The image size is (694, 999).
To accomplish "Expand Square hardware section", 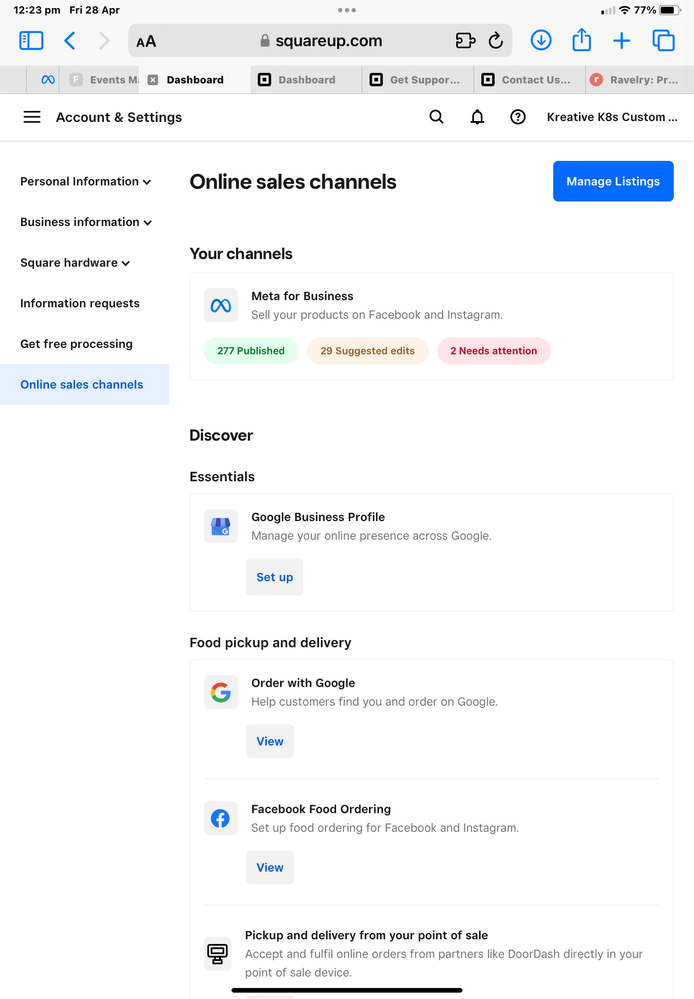I will [x=75, y=263].
